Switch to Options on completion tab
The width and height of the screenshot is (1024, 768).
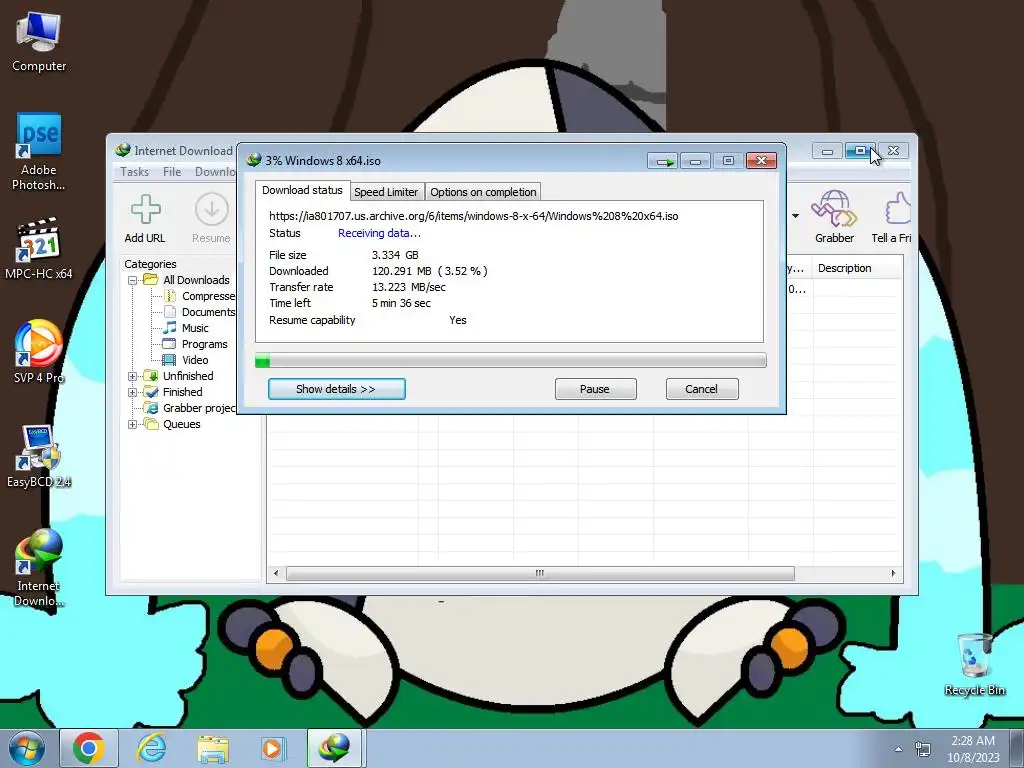pos(483,192)
